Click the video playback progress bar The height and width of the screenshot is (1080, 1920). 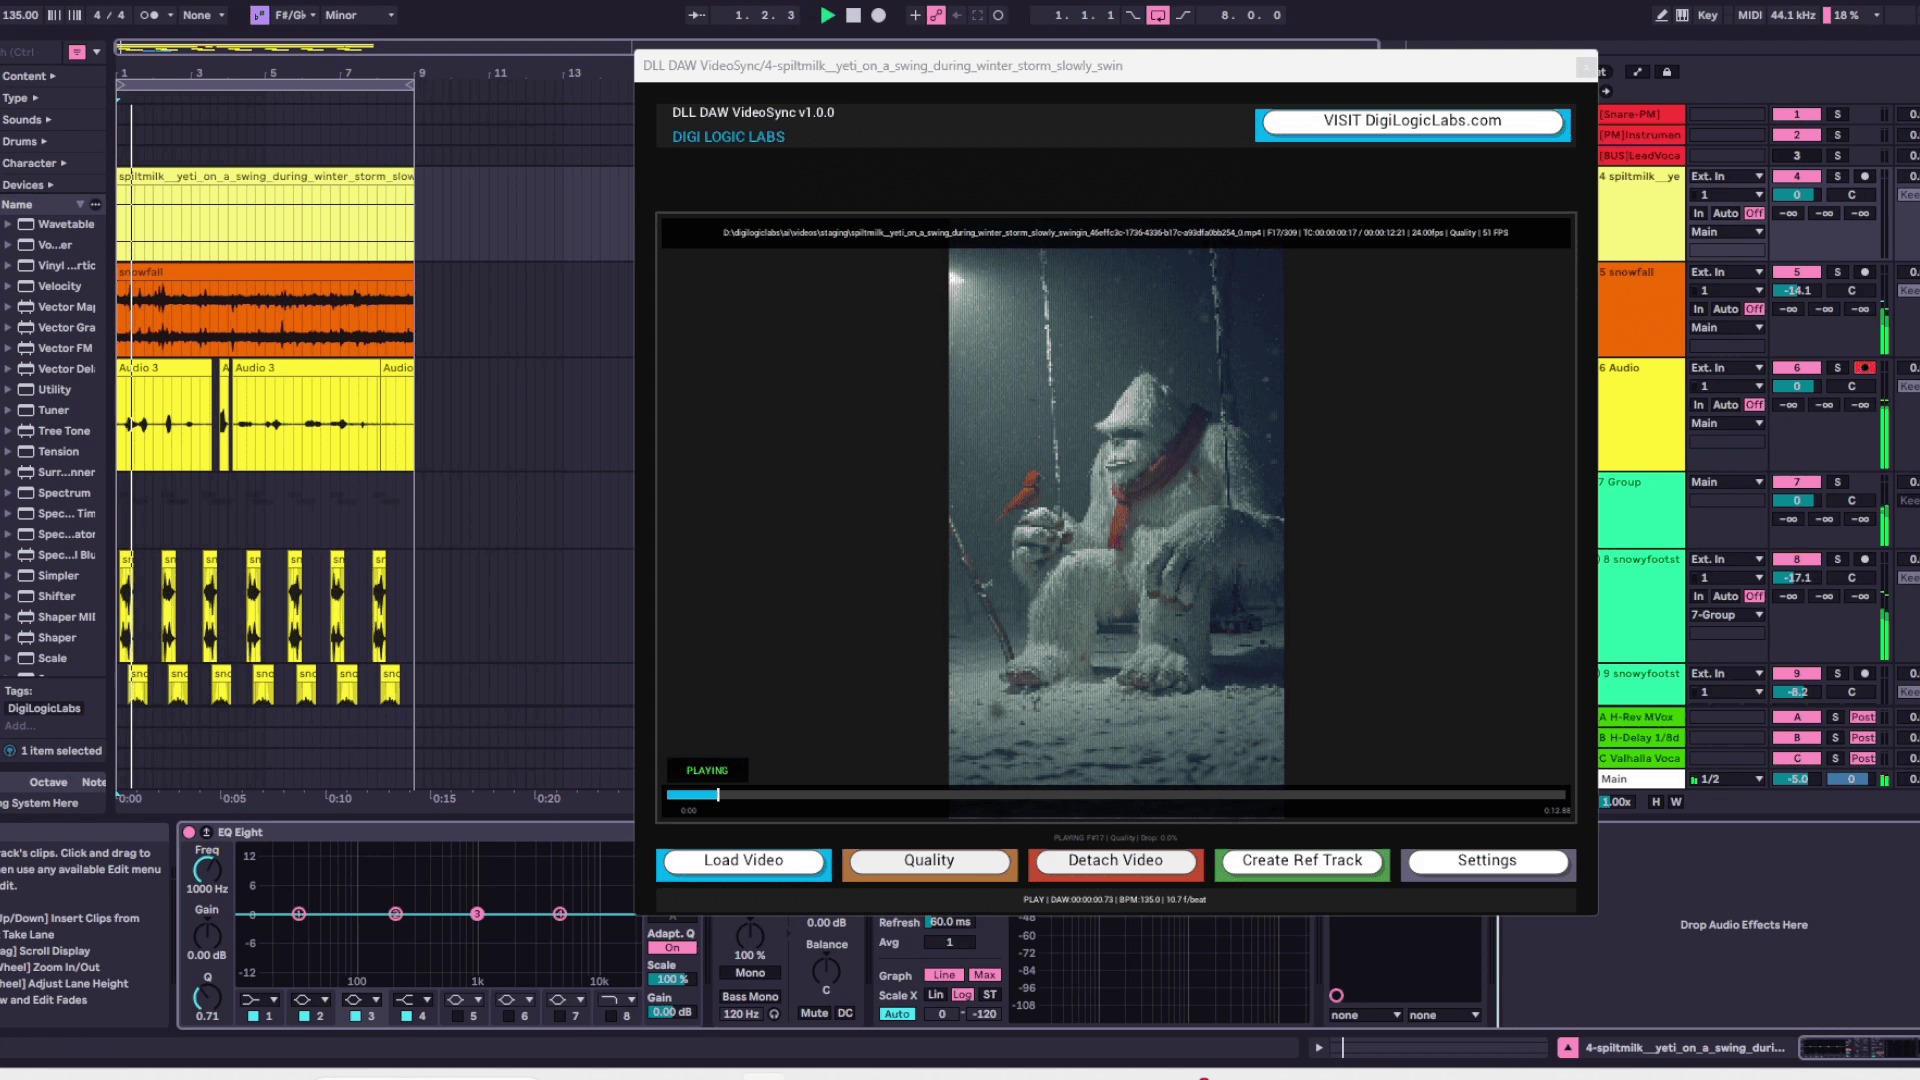point(1117,795)
